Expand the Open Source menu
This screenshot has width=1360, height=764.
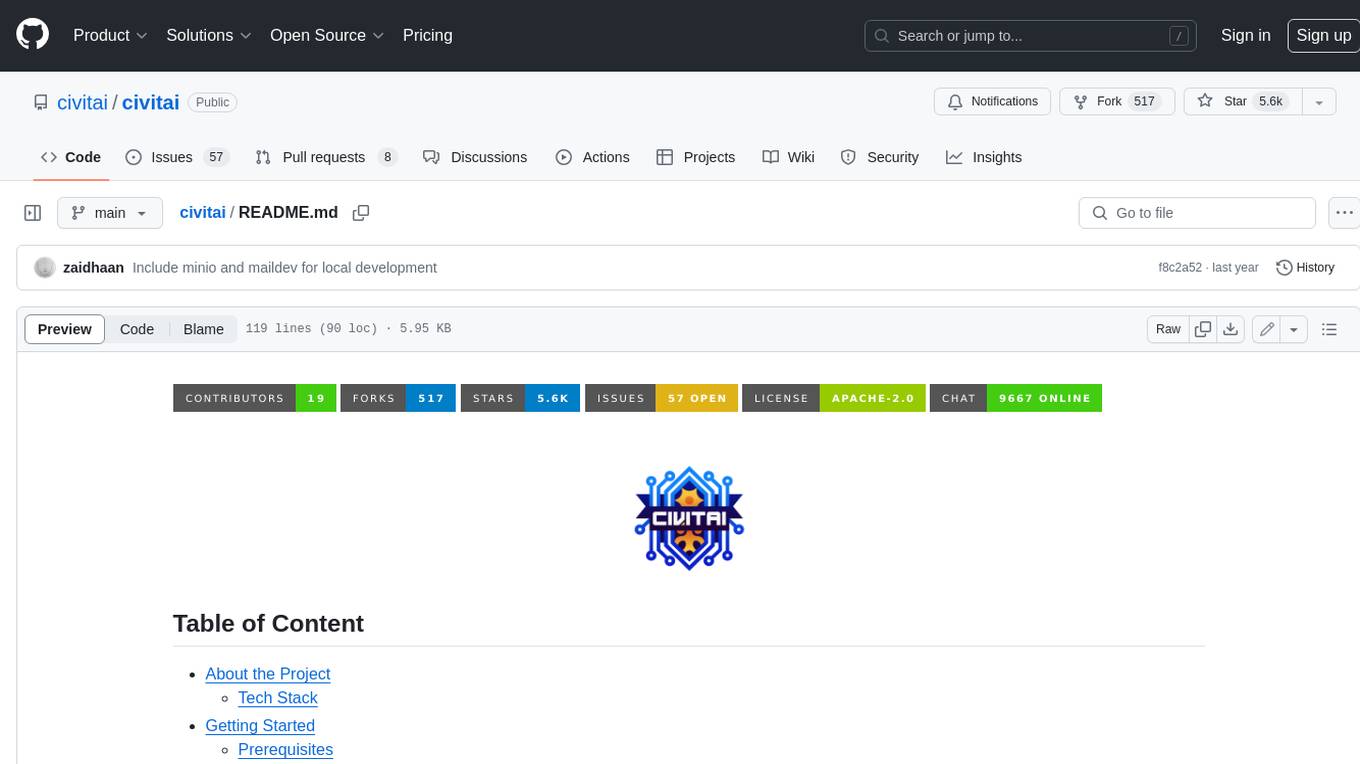click(x=327, y=35)
